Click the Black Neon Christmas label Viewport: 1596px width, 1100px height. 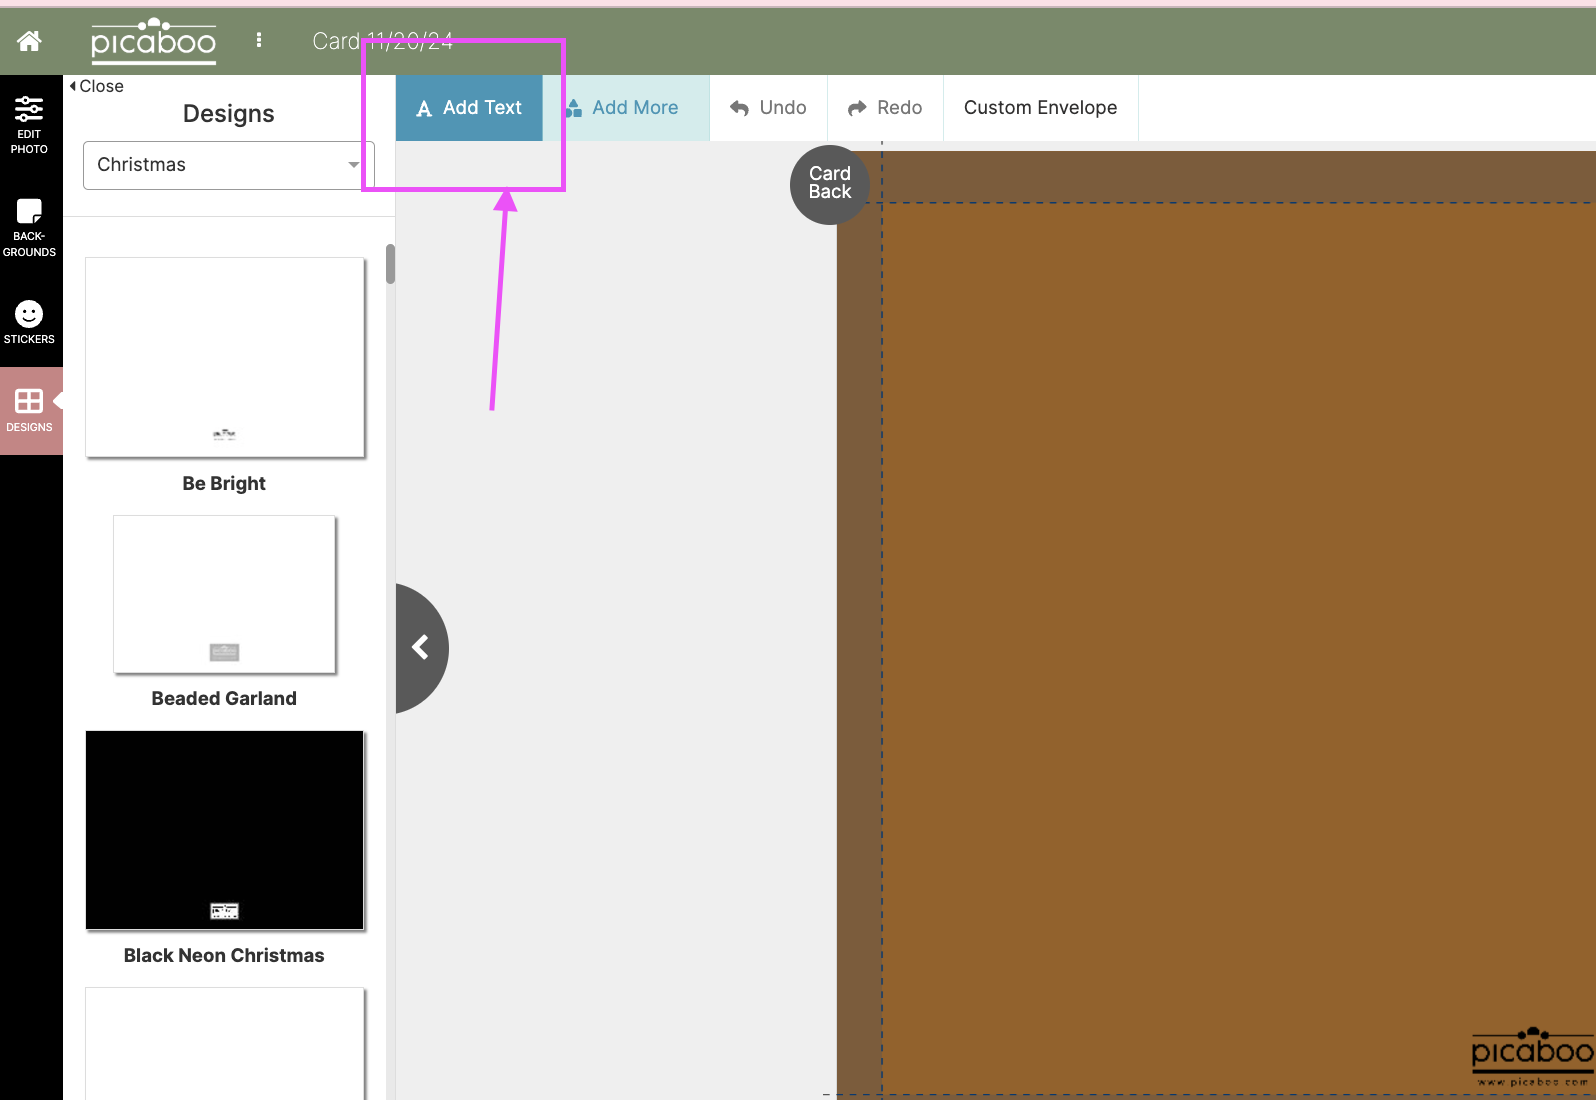[x=224, y=956]
